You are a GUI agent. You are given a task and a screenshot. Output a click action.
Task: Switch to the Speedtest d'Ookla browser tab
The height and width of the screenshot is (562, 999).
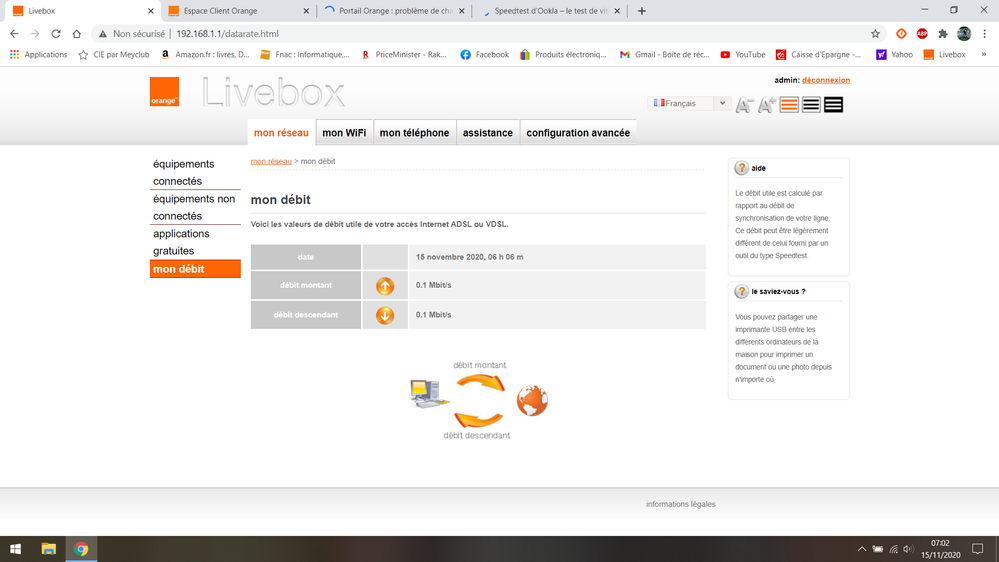coord(551,11)
